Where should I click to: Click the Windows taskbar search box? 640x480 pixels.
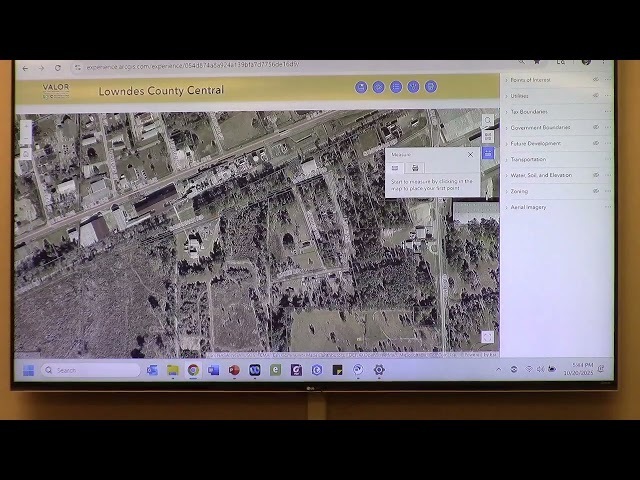[x=90, y=370]
